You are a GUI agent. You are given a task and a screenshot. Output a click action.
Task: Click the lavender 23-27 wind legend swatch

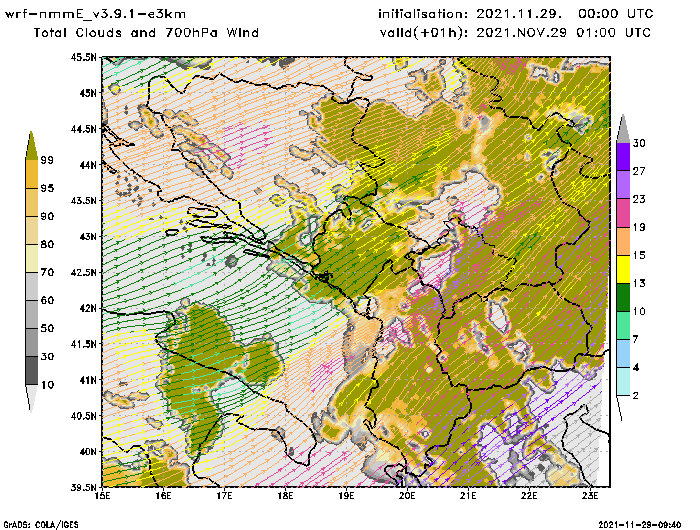pos(623,185)
